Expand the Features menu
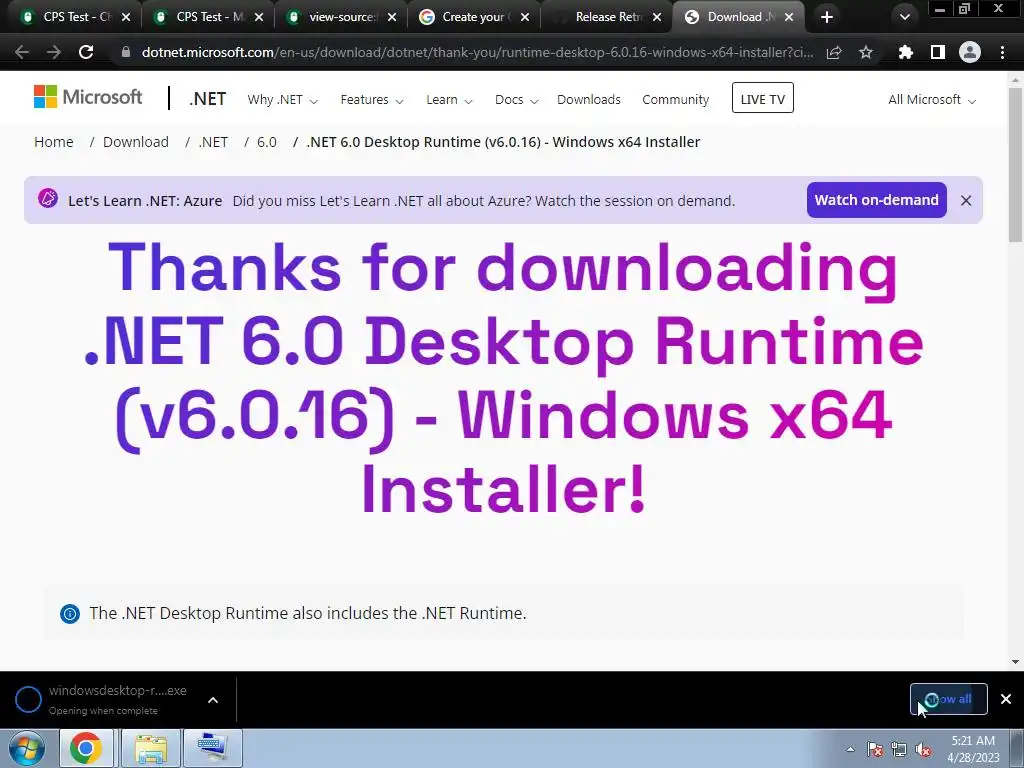This screenshot has width=1024, height=768. [x=372, y=100]
